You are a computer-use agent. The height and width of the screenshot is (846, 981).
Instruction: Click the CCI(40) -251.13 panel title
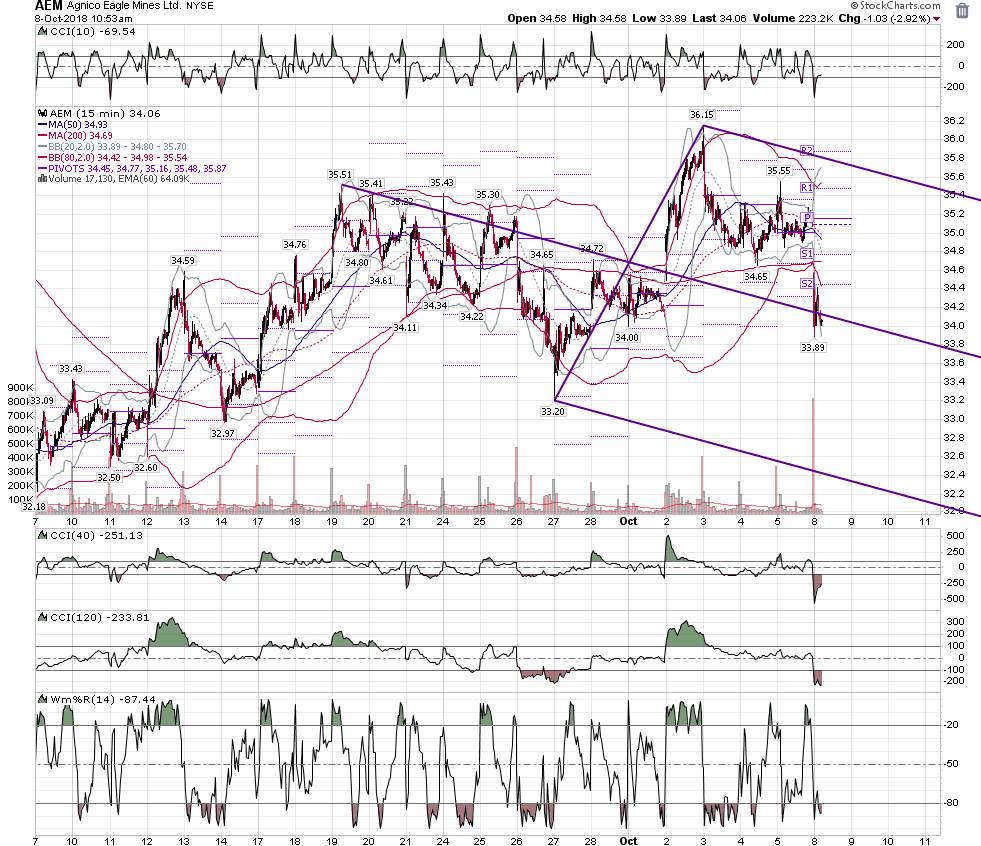[x=96, y=536]
